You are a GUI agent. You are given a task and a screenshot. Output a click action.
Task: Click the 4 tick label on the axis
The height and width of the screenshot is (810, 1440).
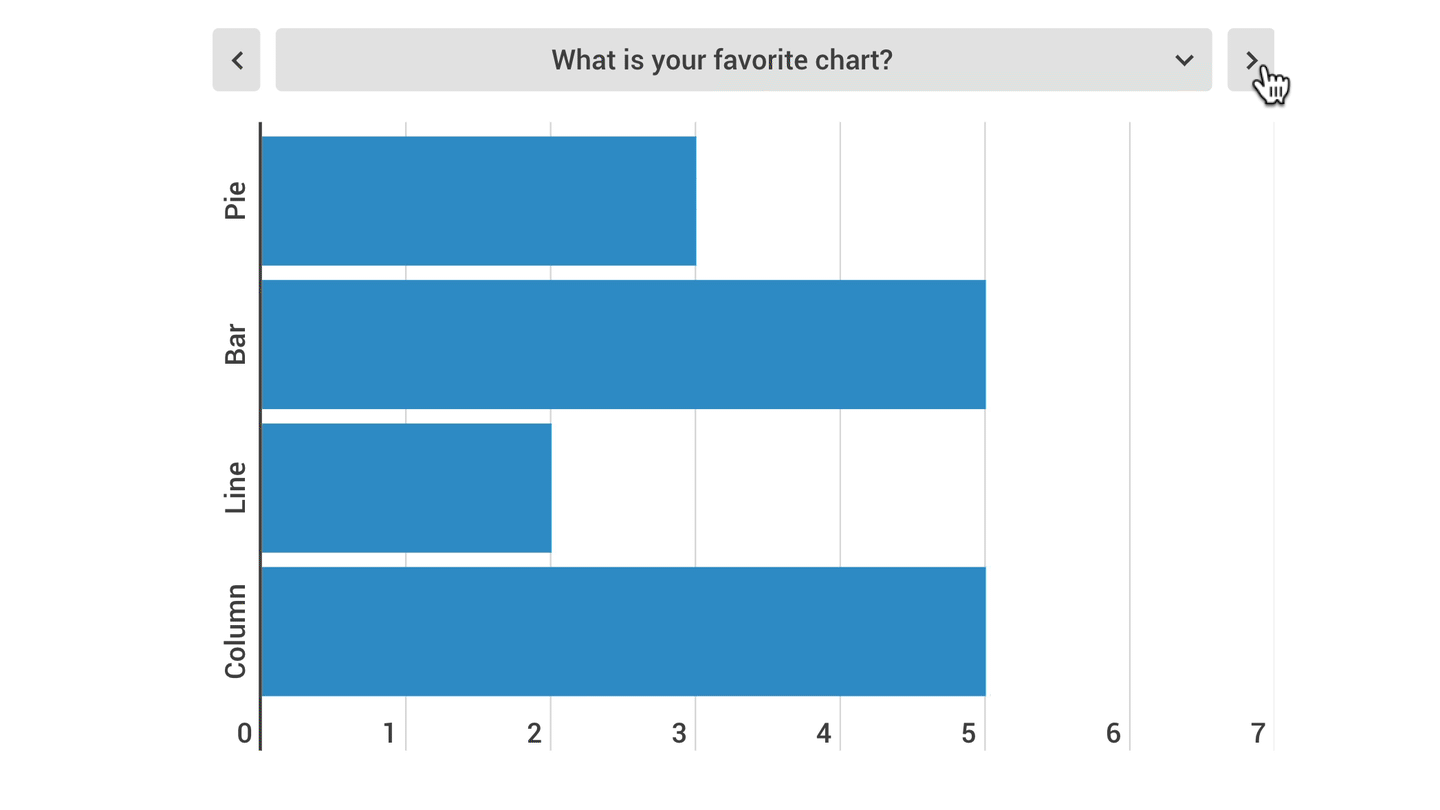coord(824,734)
